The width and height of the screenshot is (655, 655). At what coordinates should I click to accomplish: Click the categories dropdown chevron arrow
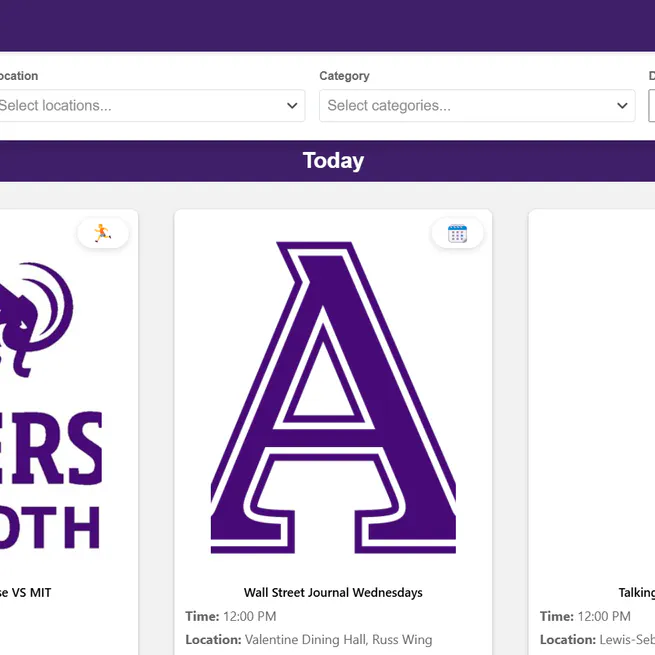point(622,106)
